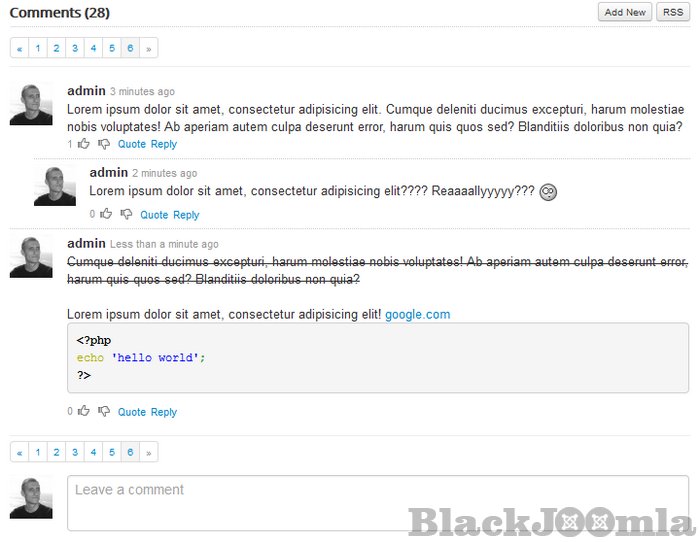Open the google.com link in the comment
Viewport: 700px width, 542px height.
tap(417, 314)
